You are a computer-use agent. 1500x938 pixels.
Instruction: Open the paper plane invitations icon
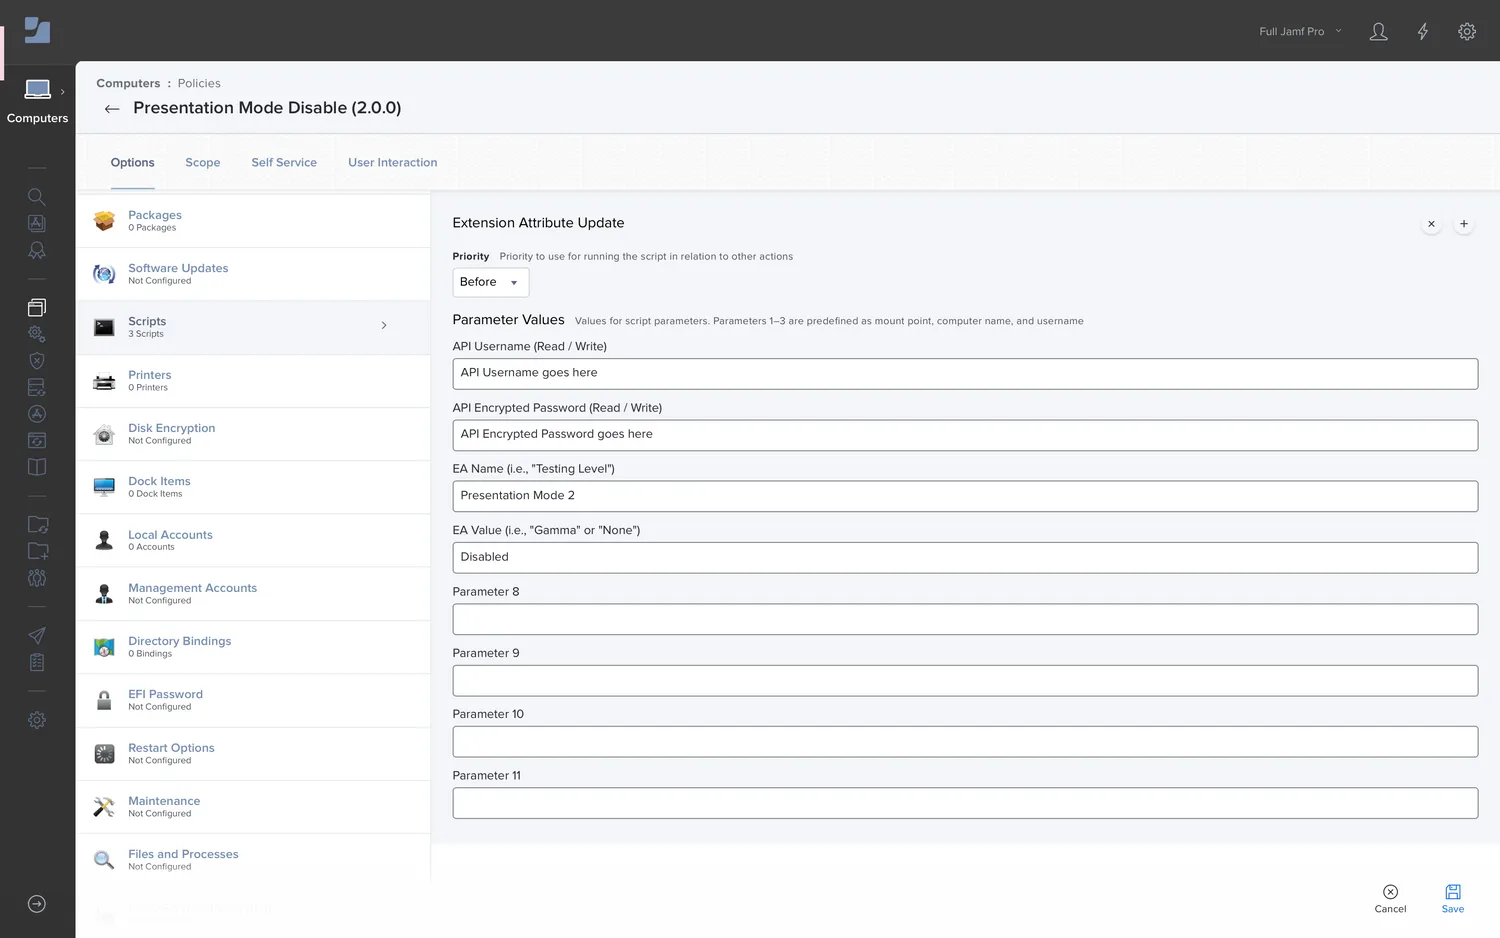point(37,636)
